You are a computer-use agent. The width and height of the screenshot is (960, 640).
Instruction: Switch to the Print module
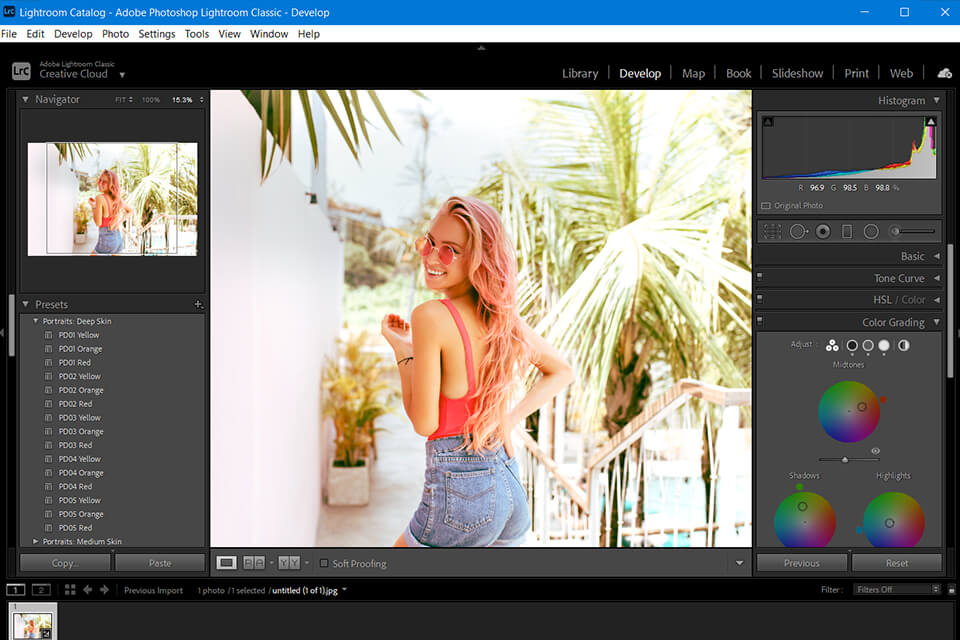(857, 73)
